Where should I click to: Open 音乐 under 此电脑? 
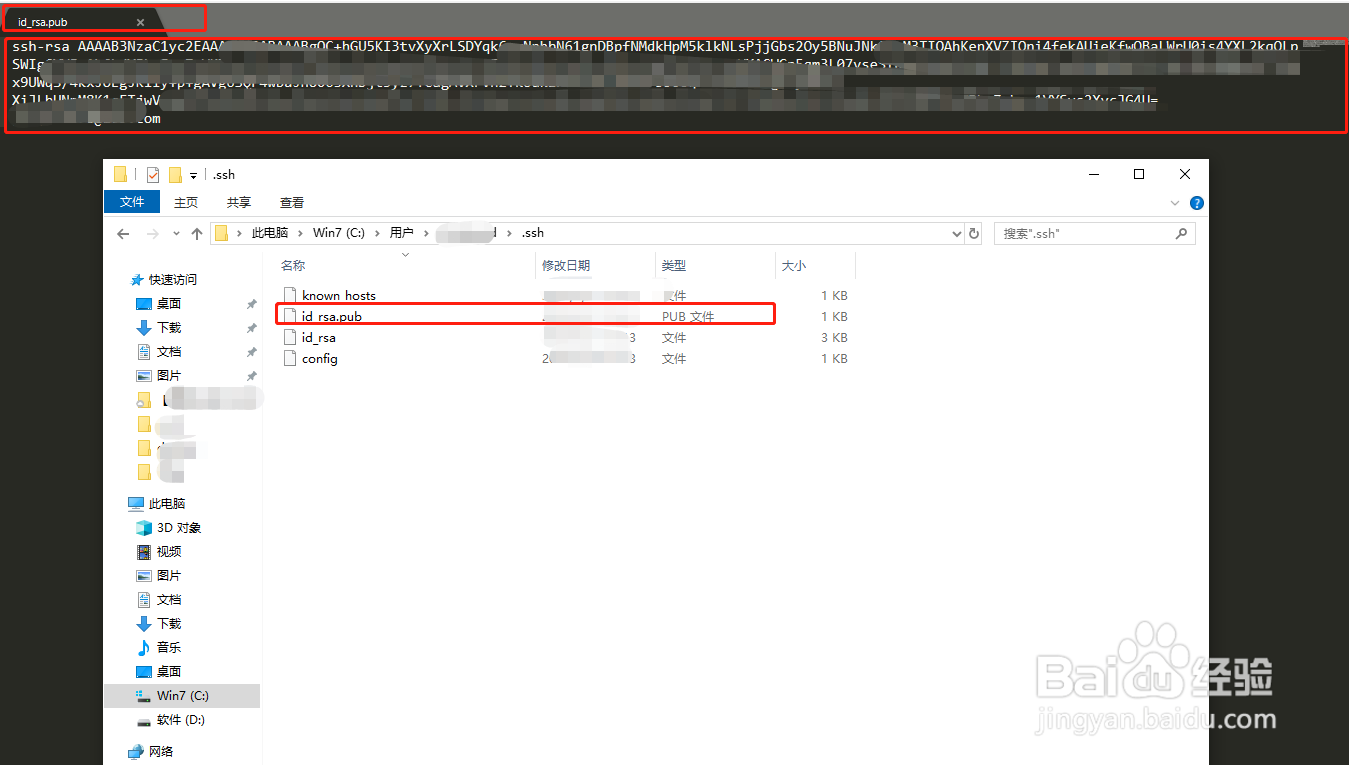tap(169, 647)
